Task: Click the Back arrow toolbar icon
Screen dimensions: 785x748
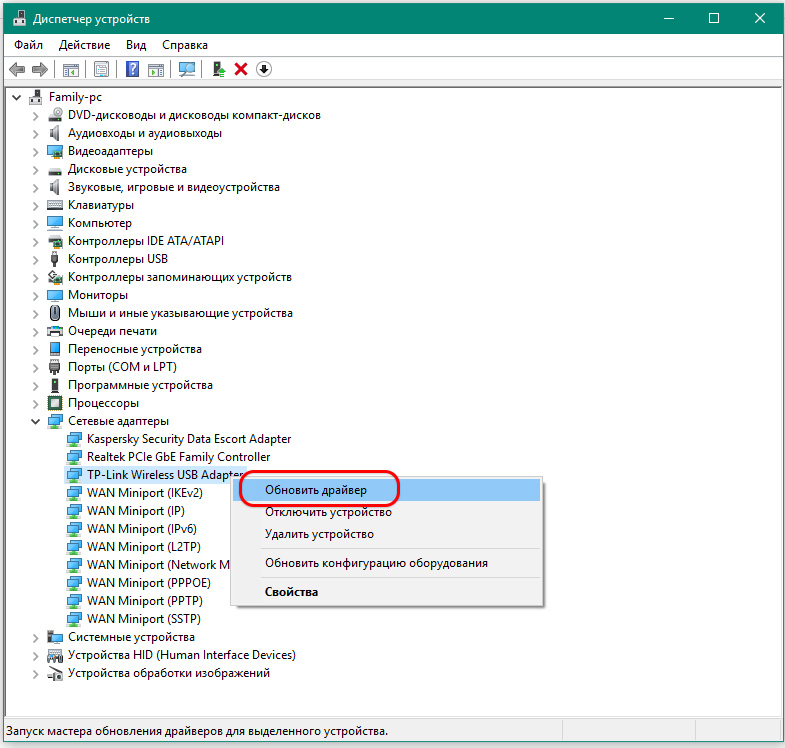Action: (17, 69)
